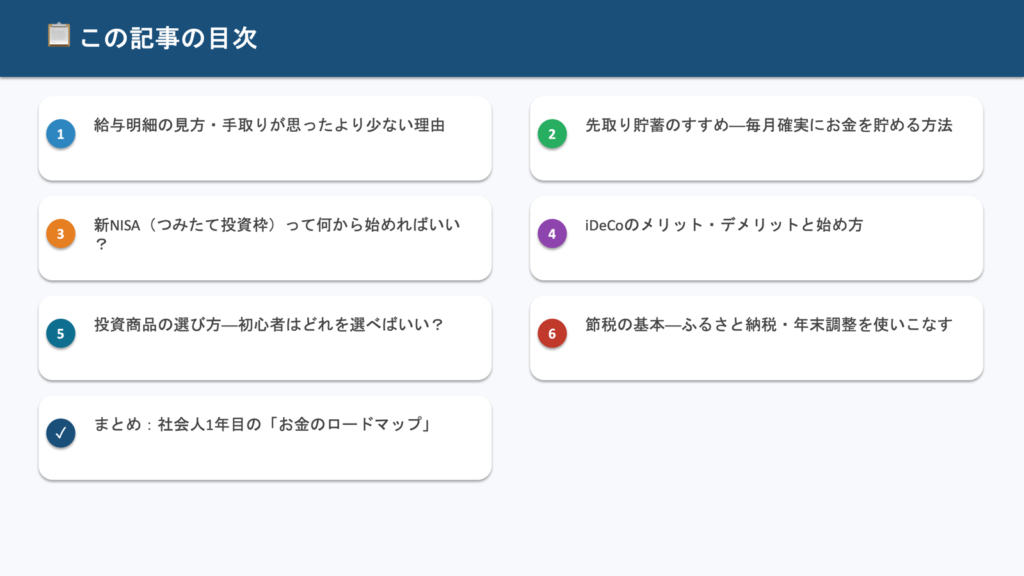Click the この記事の目次 heading text
This screenshot has height=576, width=1024.
(x=169, y=38)
